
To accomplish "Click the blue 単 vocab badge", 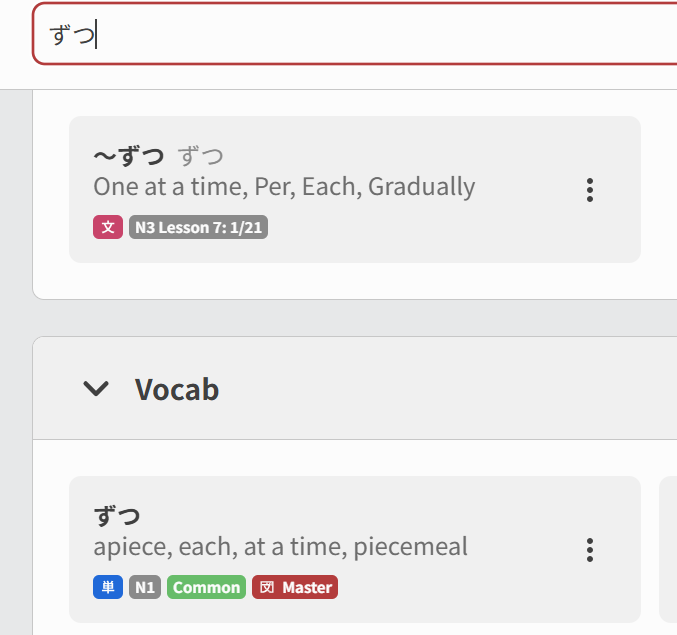I will pos(108,588).
